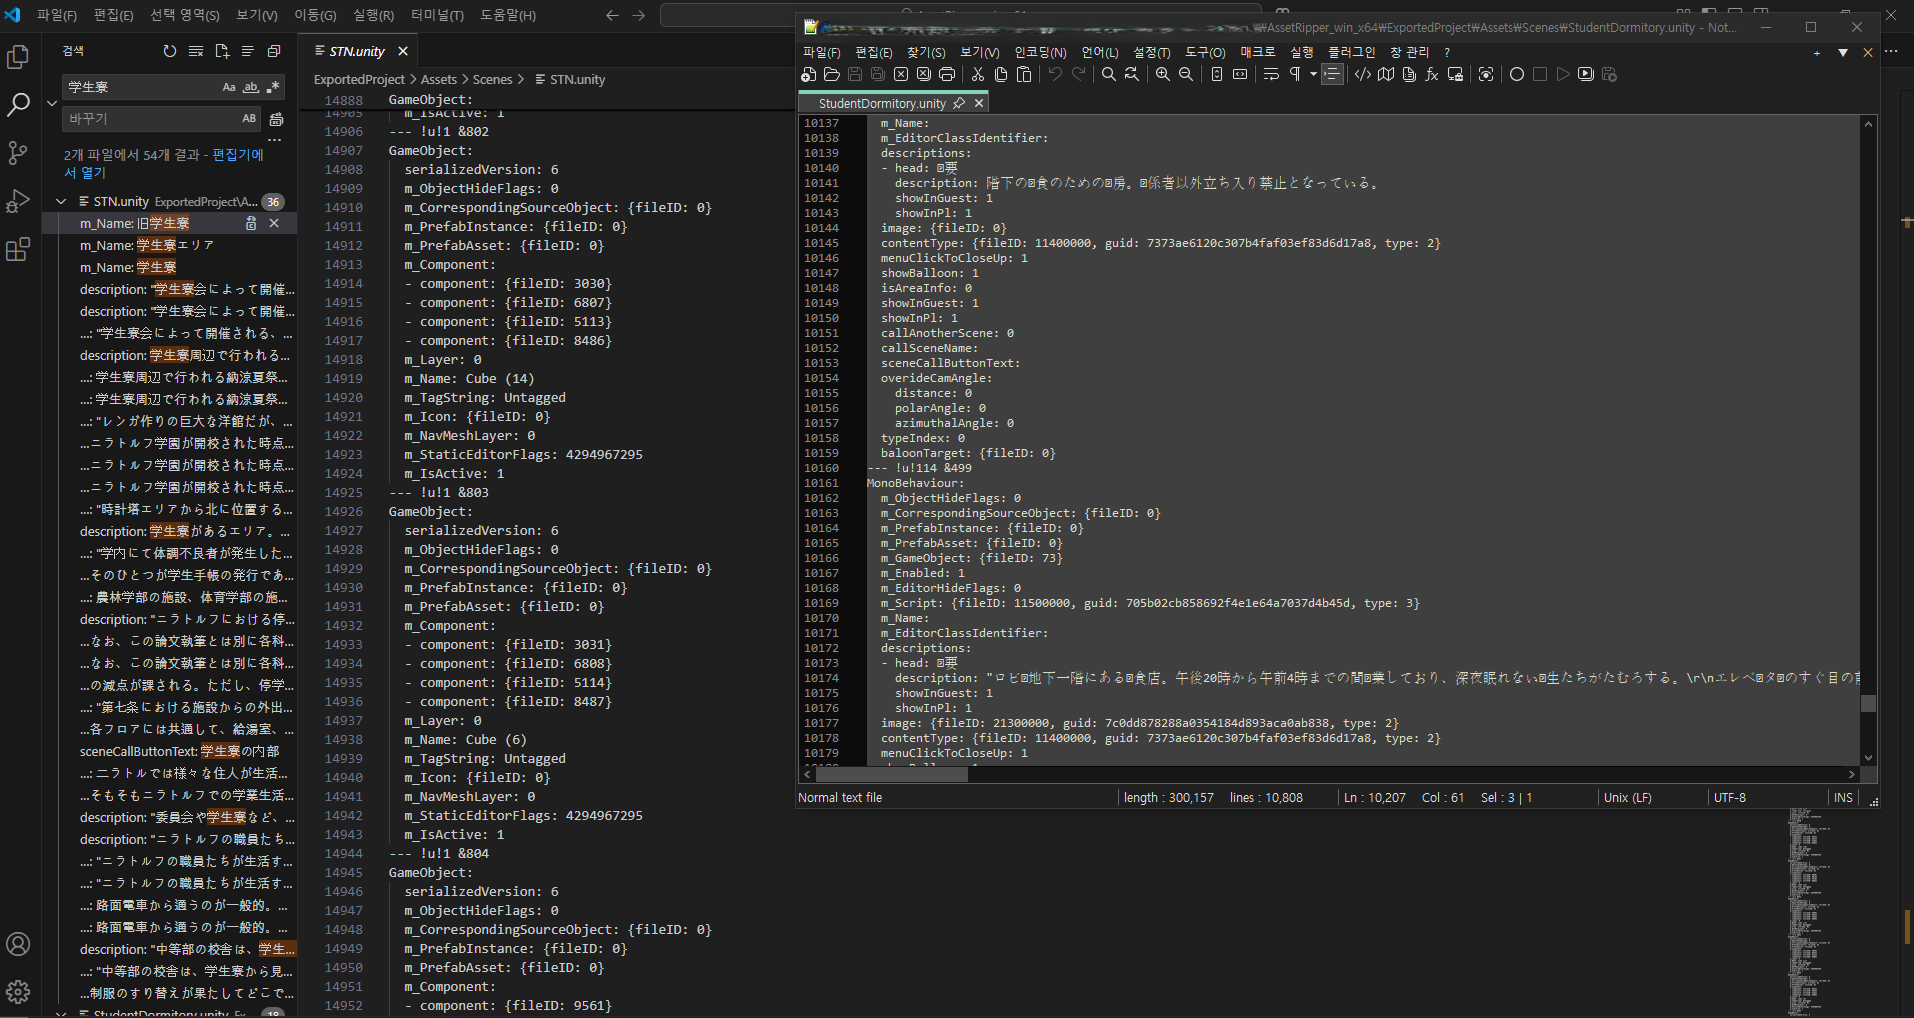Open 터미널(T) menu in VS Code
This screenshot has width=1914, height=1018.
pyautogui.click(x=437, y=15)
